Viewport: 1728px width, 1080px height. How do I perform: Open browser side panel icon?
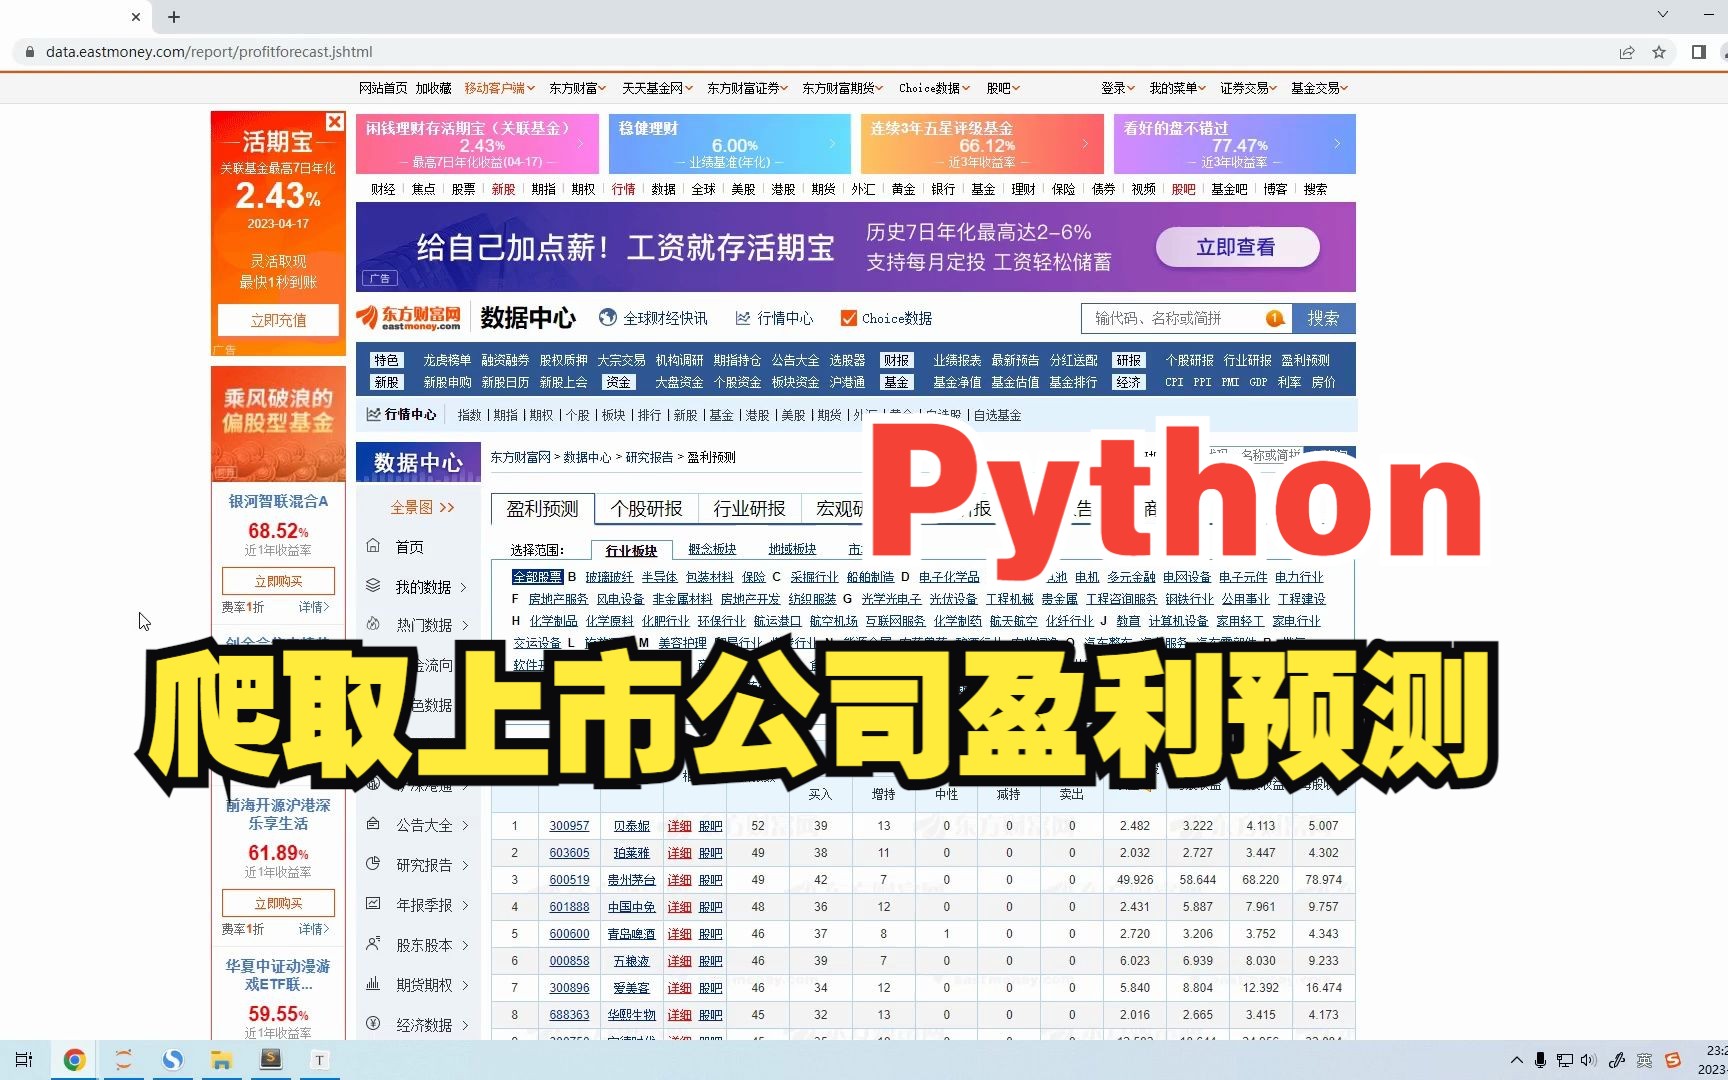pos(1698,52)
